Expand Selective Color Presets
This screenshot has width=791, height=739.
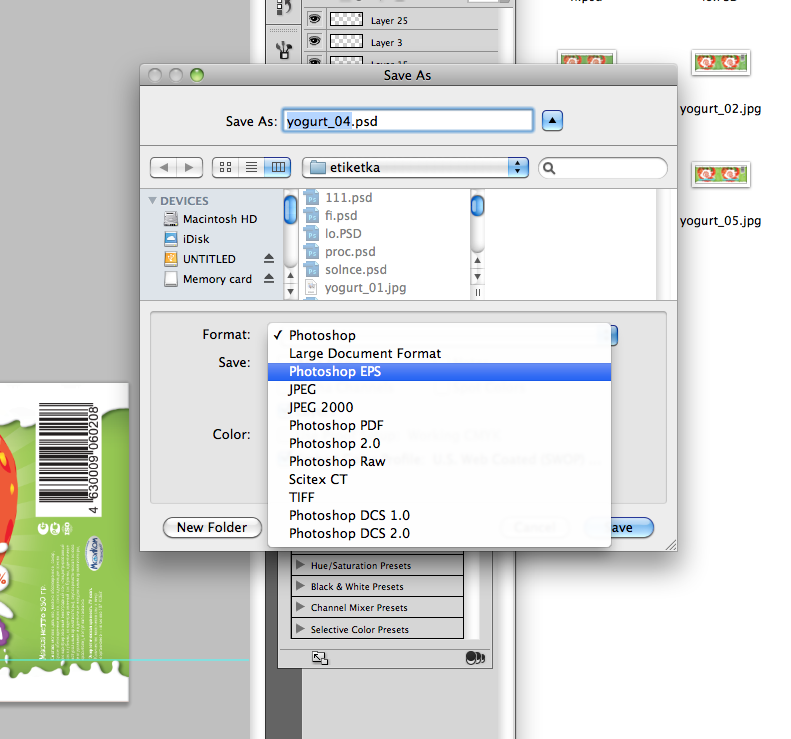(x=300, y=629)
